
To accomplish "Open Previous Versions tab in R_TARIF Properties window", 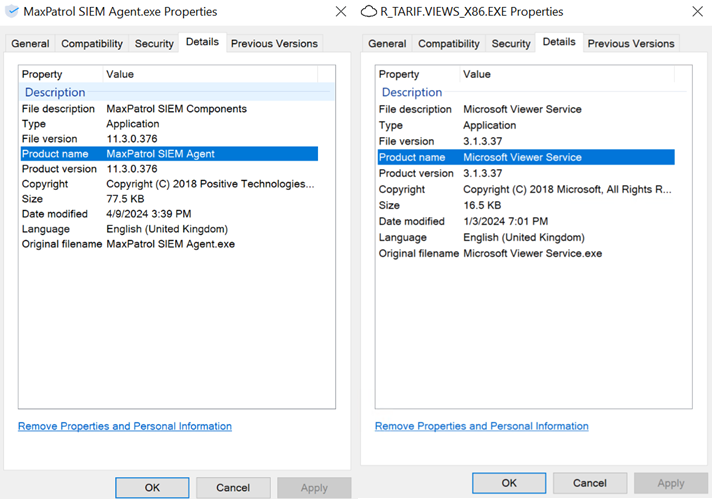I will coord(631,44).
